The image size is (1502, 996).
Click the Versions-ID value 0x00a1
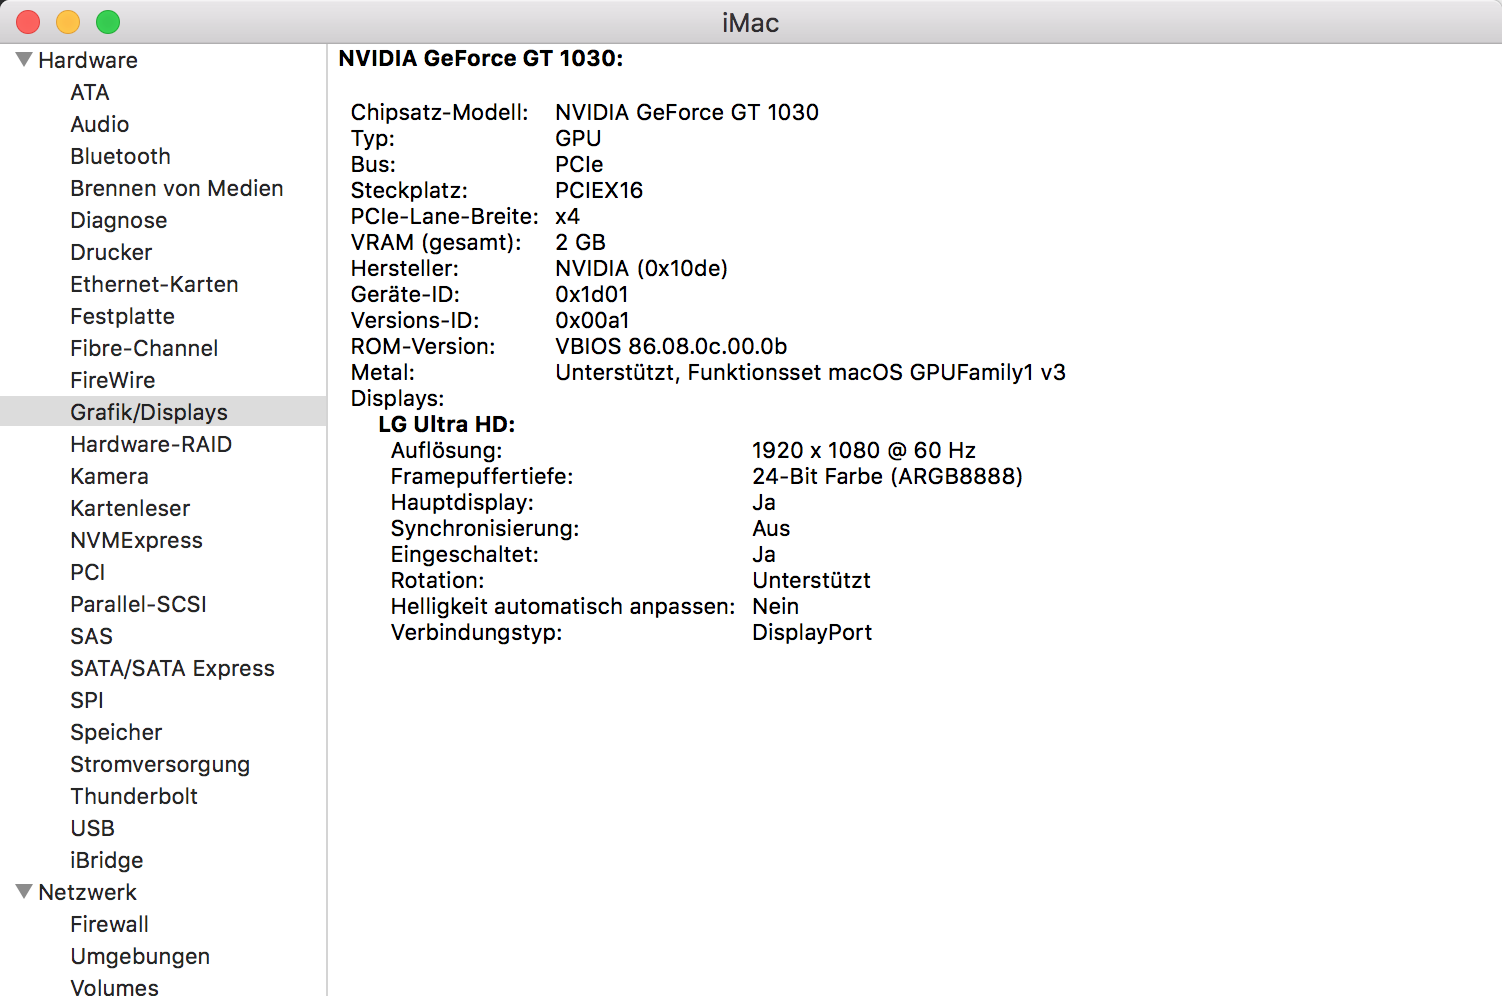592,320
